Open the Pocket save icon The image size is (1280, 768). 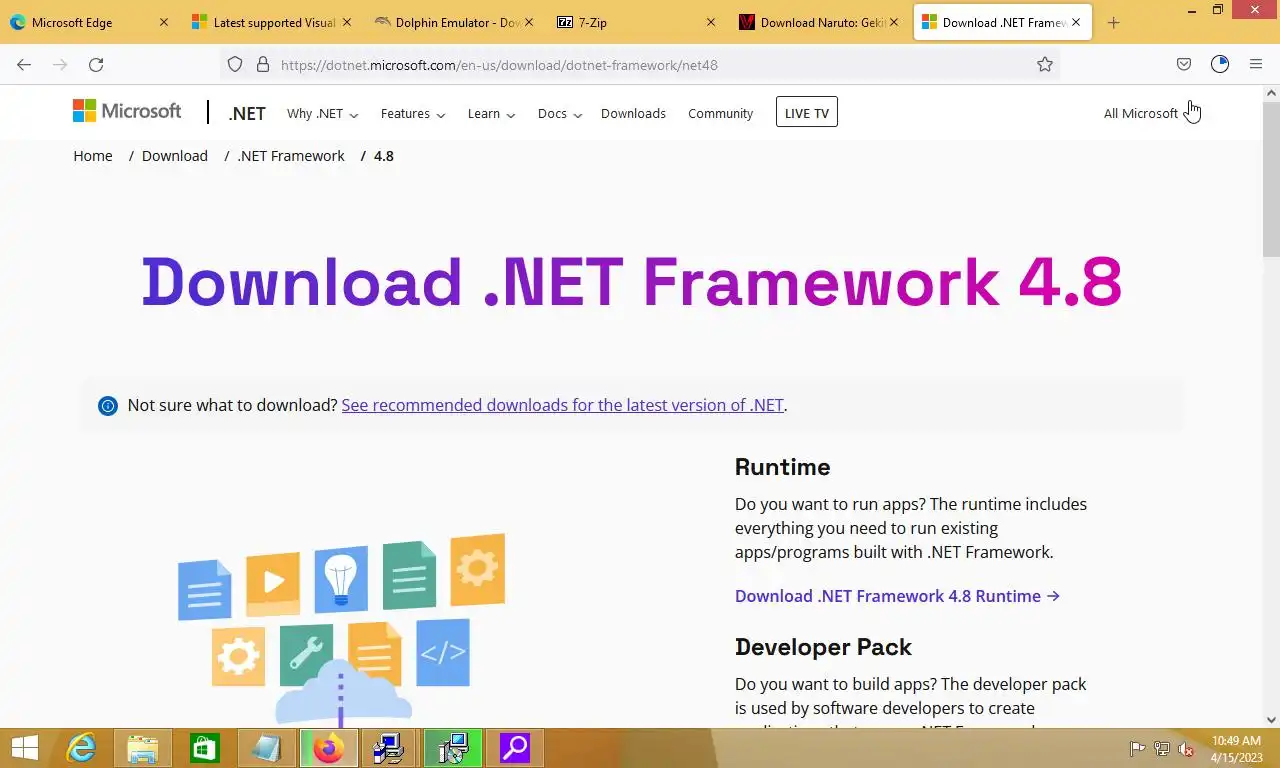[1184, 64]
